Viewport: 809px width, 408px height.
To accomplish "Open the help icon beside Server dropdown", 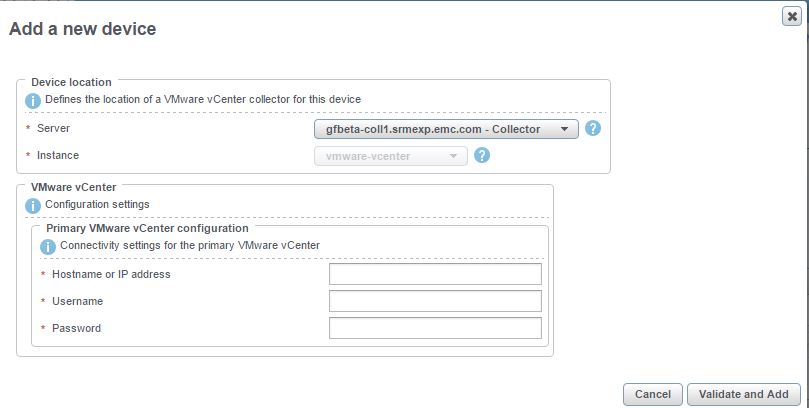I will (x=593, y=128).
